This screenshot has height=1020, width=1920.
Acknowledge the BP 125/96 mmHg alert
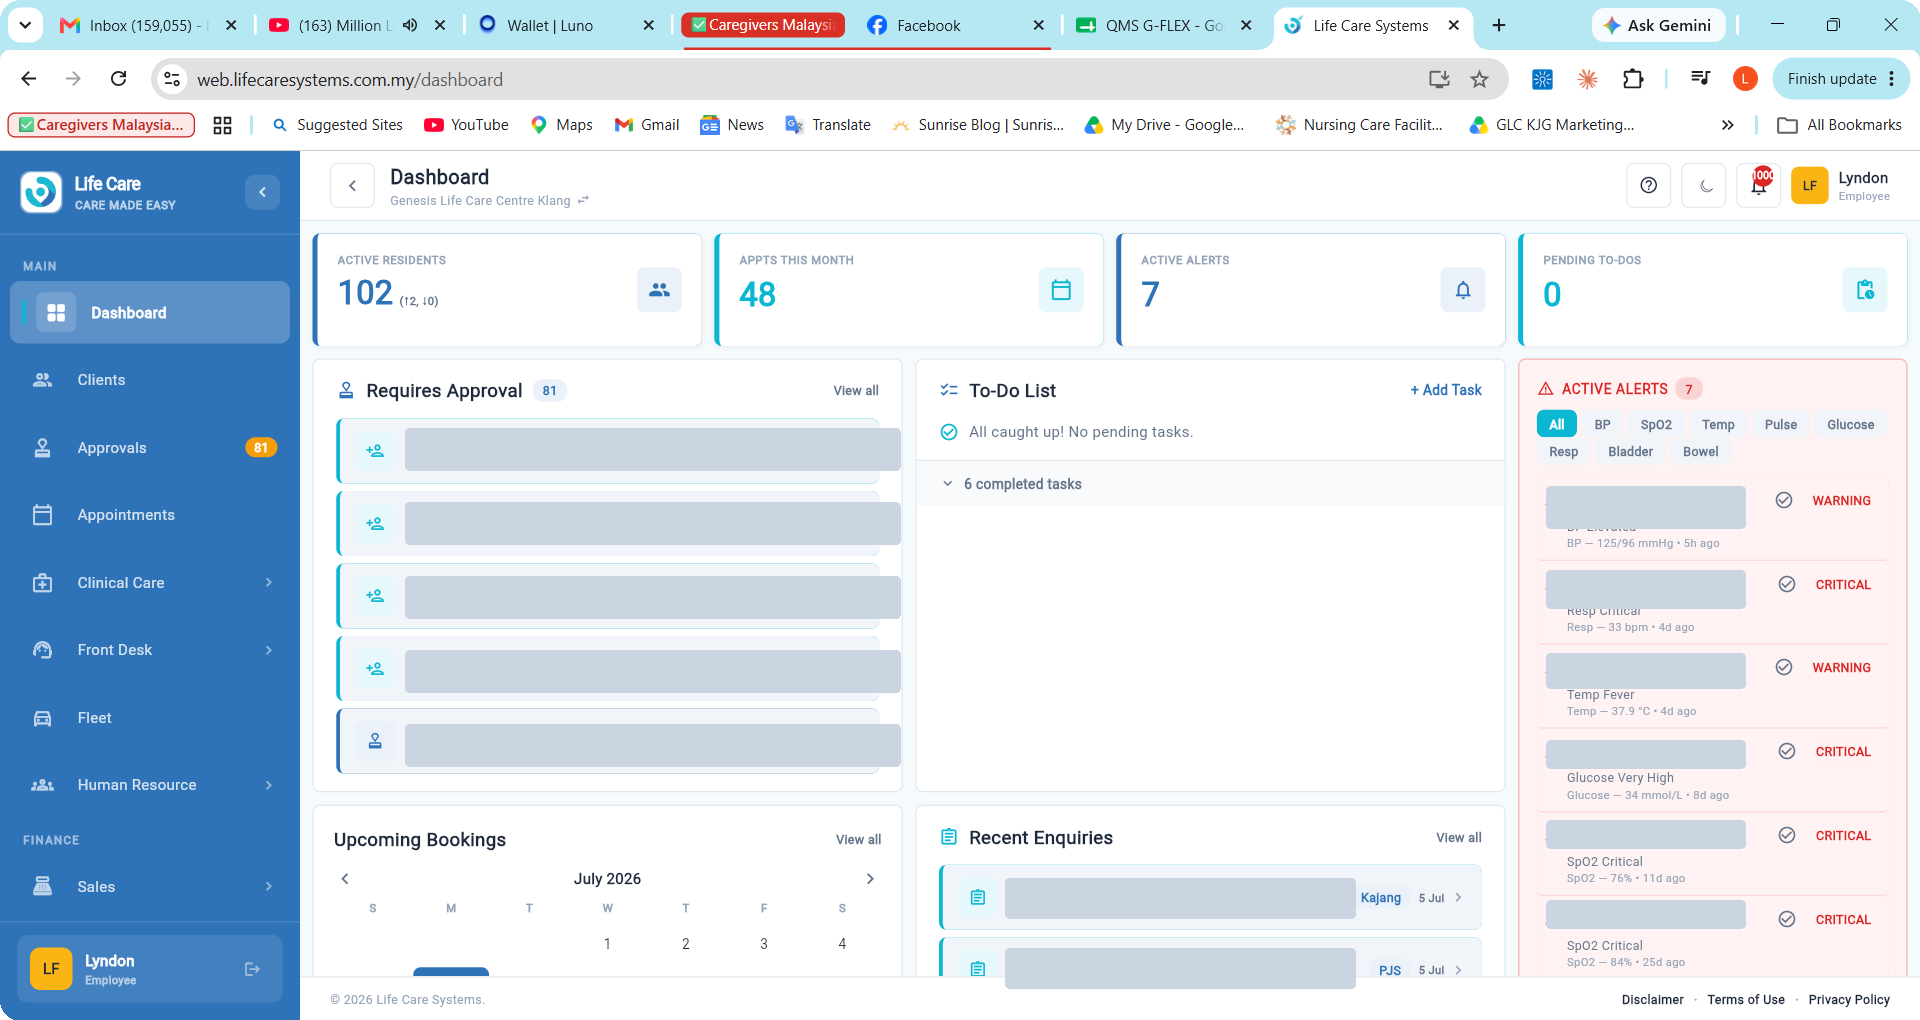1784,500
